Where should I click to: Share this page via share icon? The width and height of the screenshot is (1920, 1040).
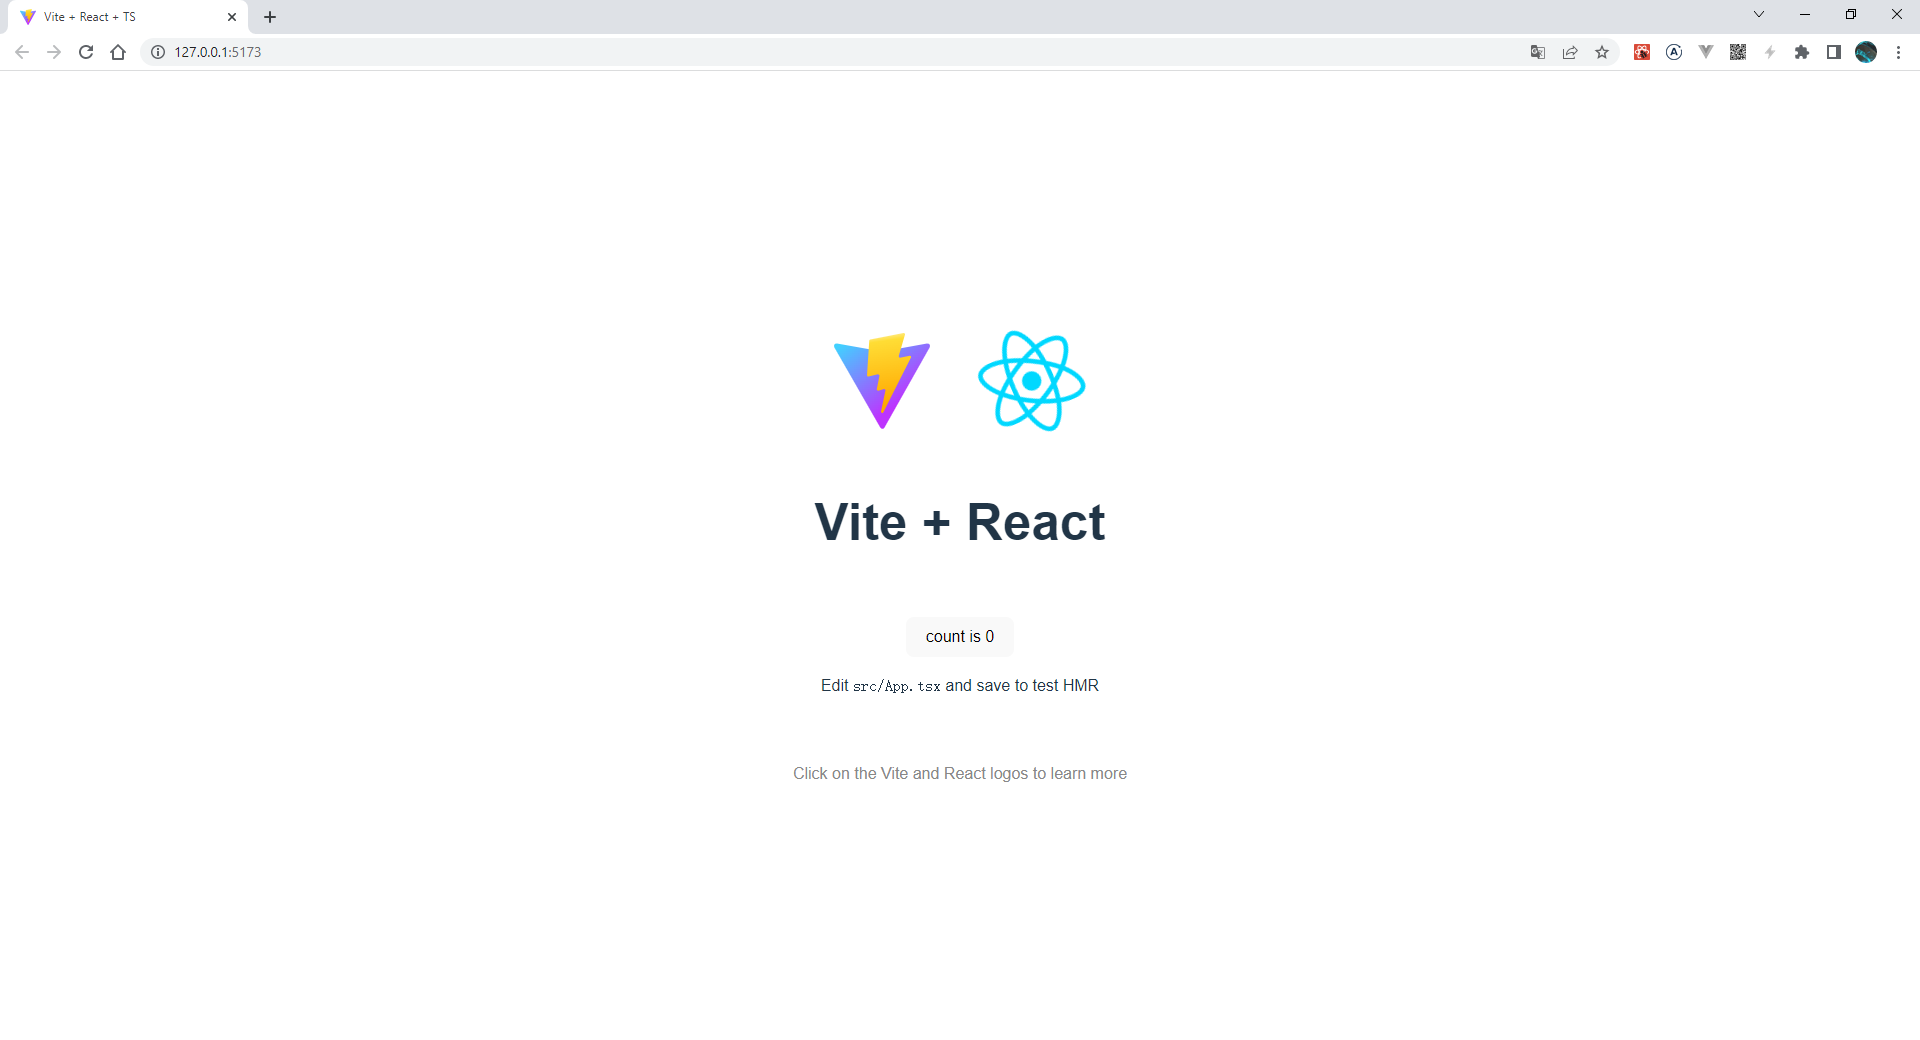pos(1570,52)
